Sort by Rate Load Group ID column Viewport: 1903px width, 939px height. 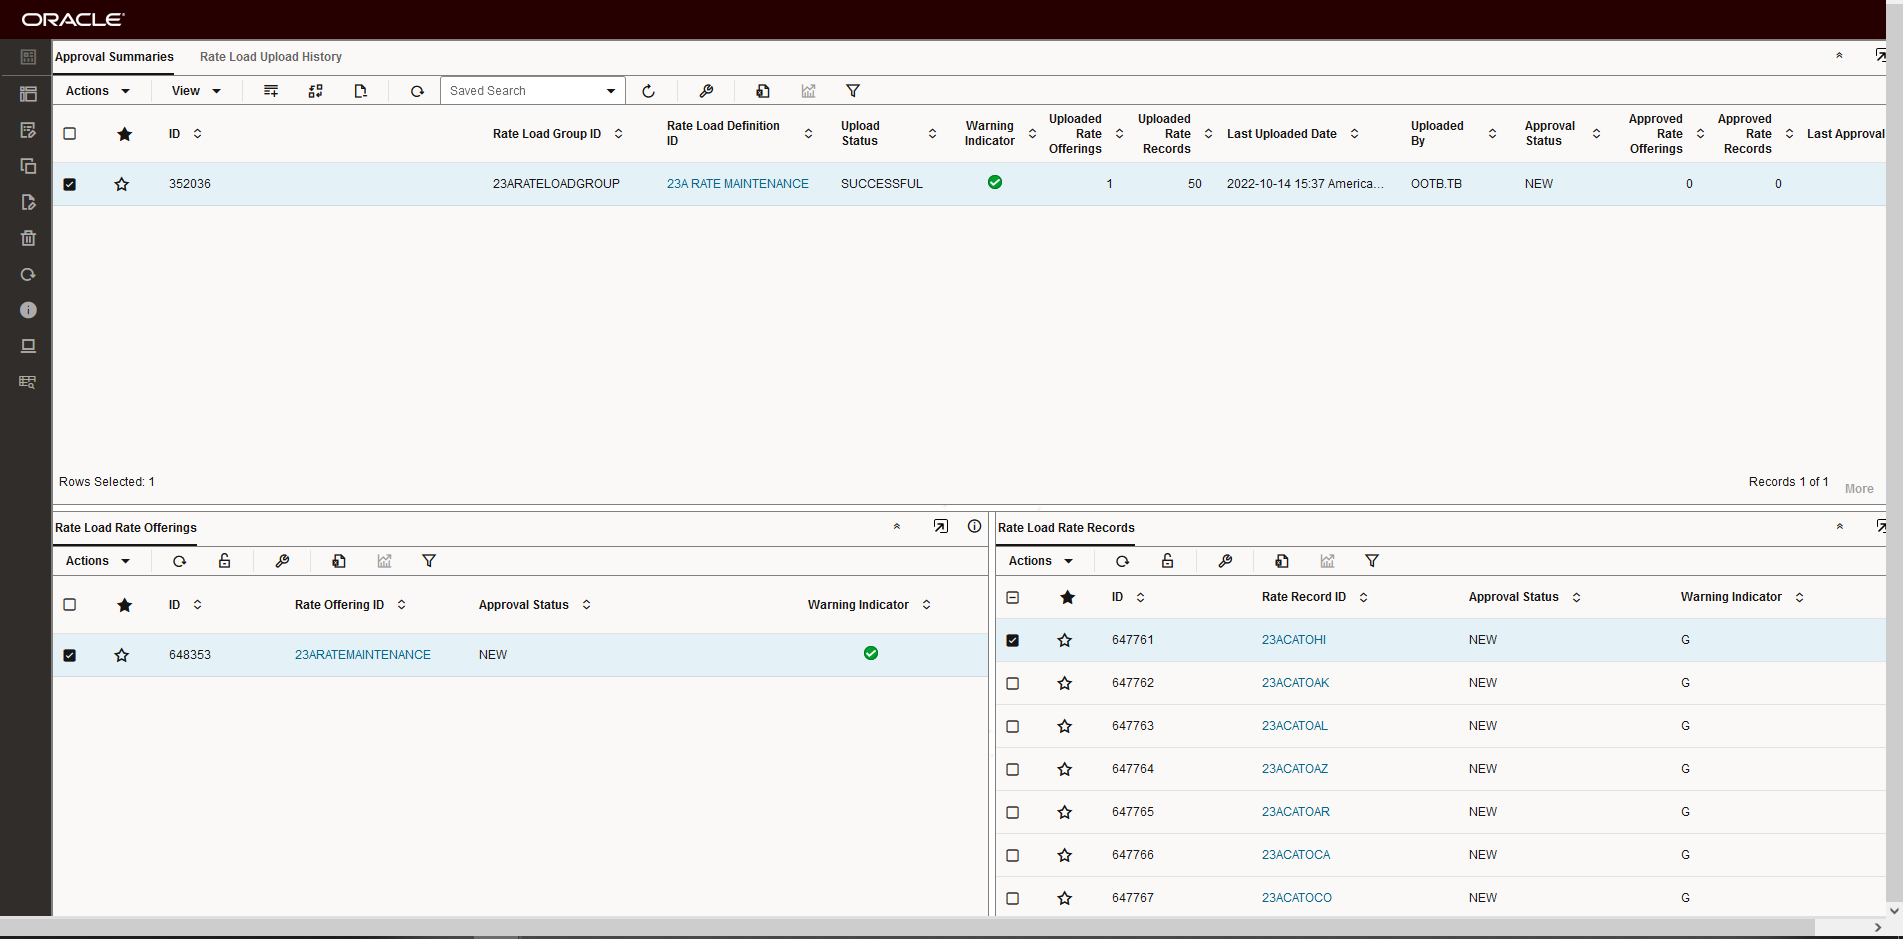coord(618,134)
